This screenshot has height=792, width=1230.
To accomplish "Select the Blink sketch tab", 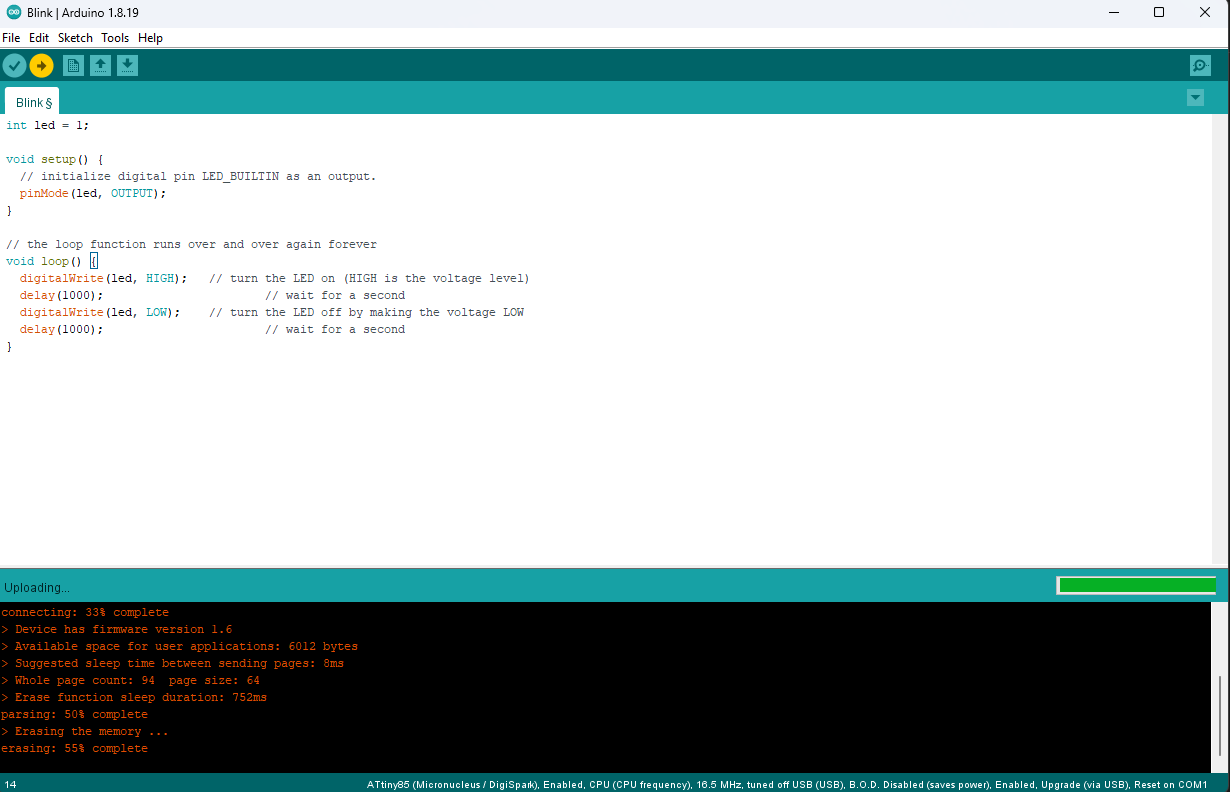I will coord(32,102).
